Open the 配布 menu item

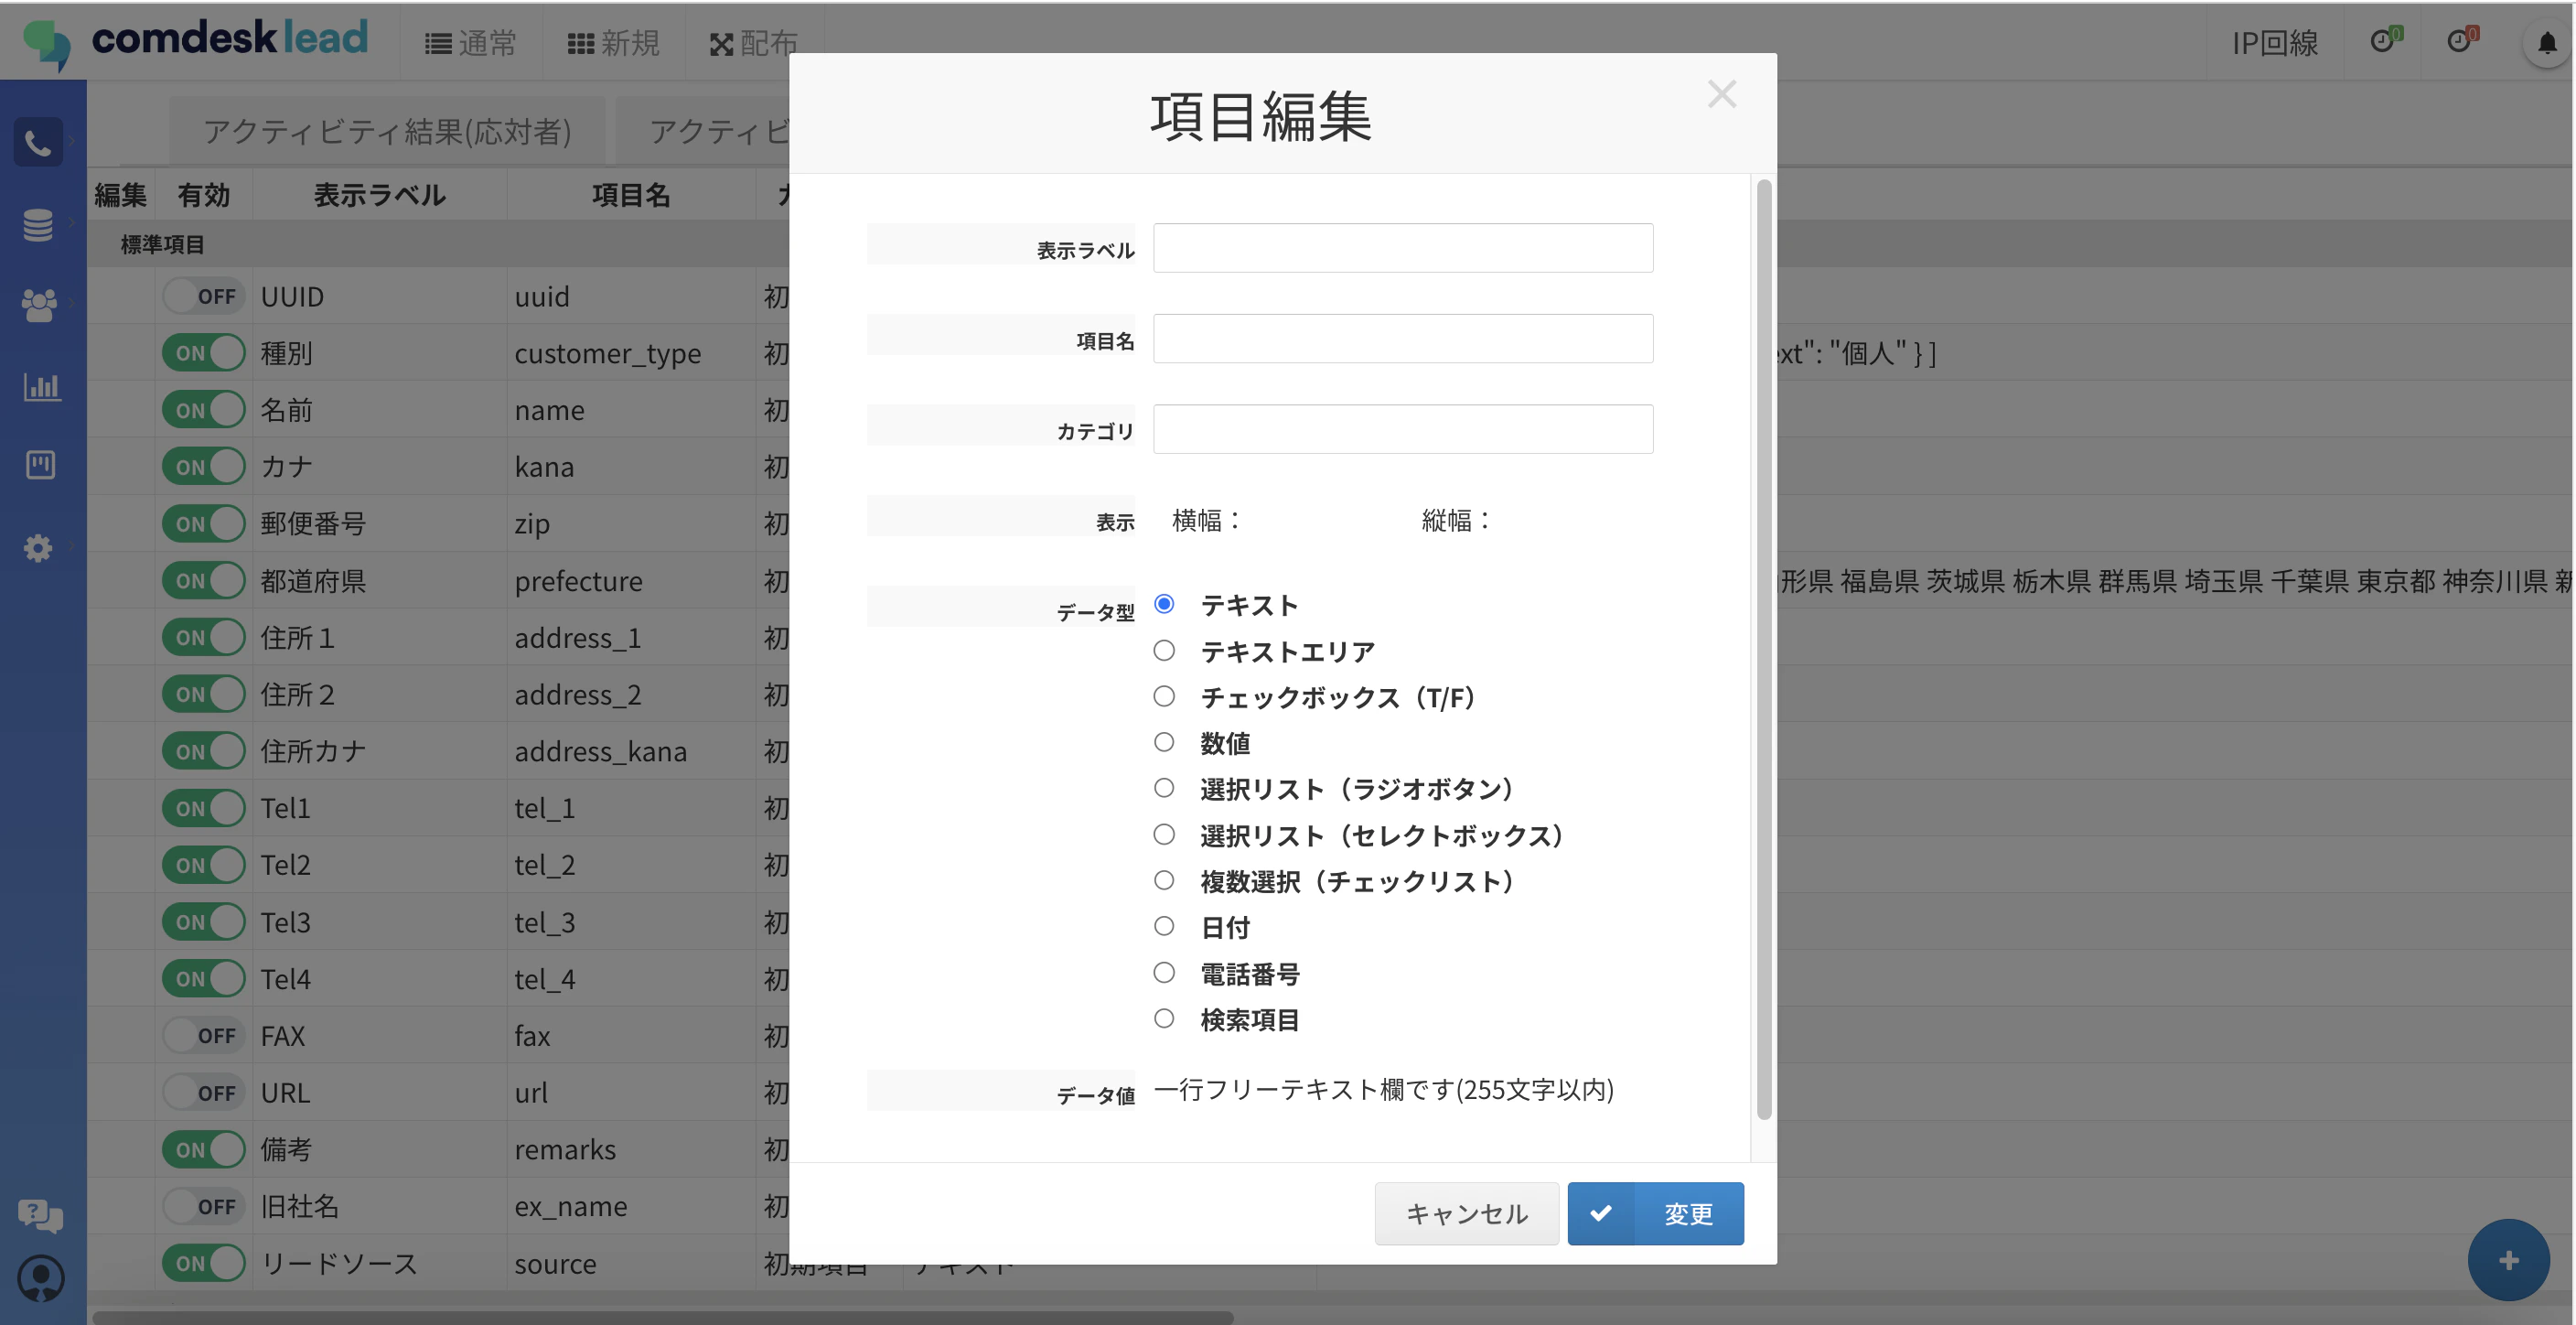[753, 43]
